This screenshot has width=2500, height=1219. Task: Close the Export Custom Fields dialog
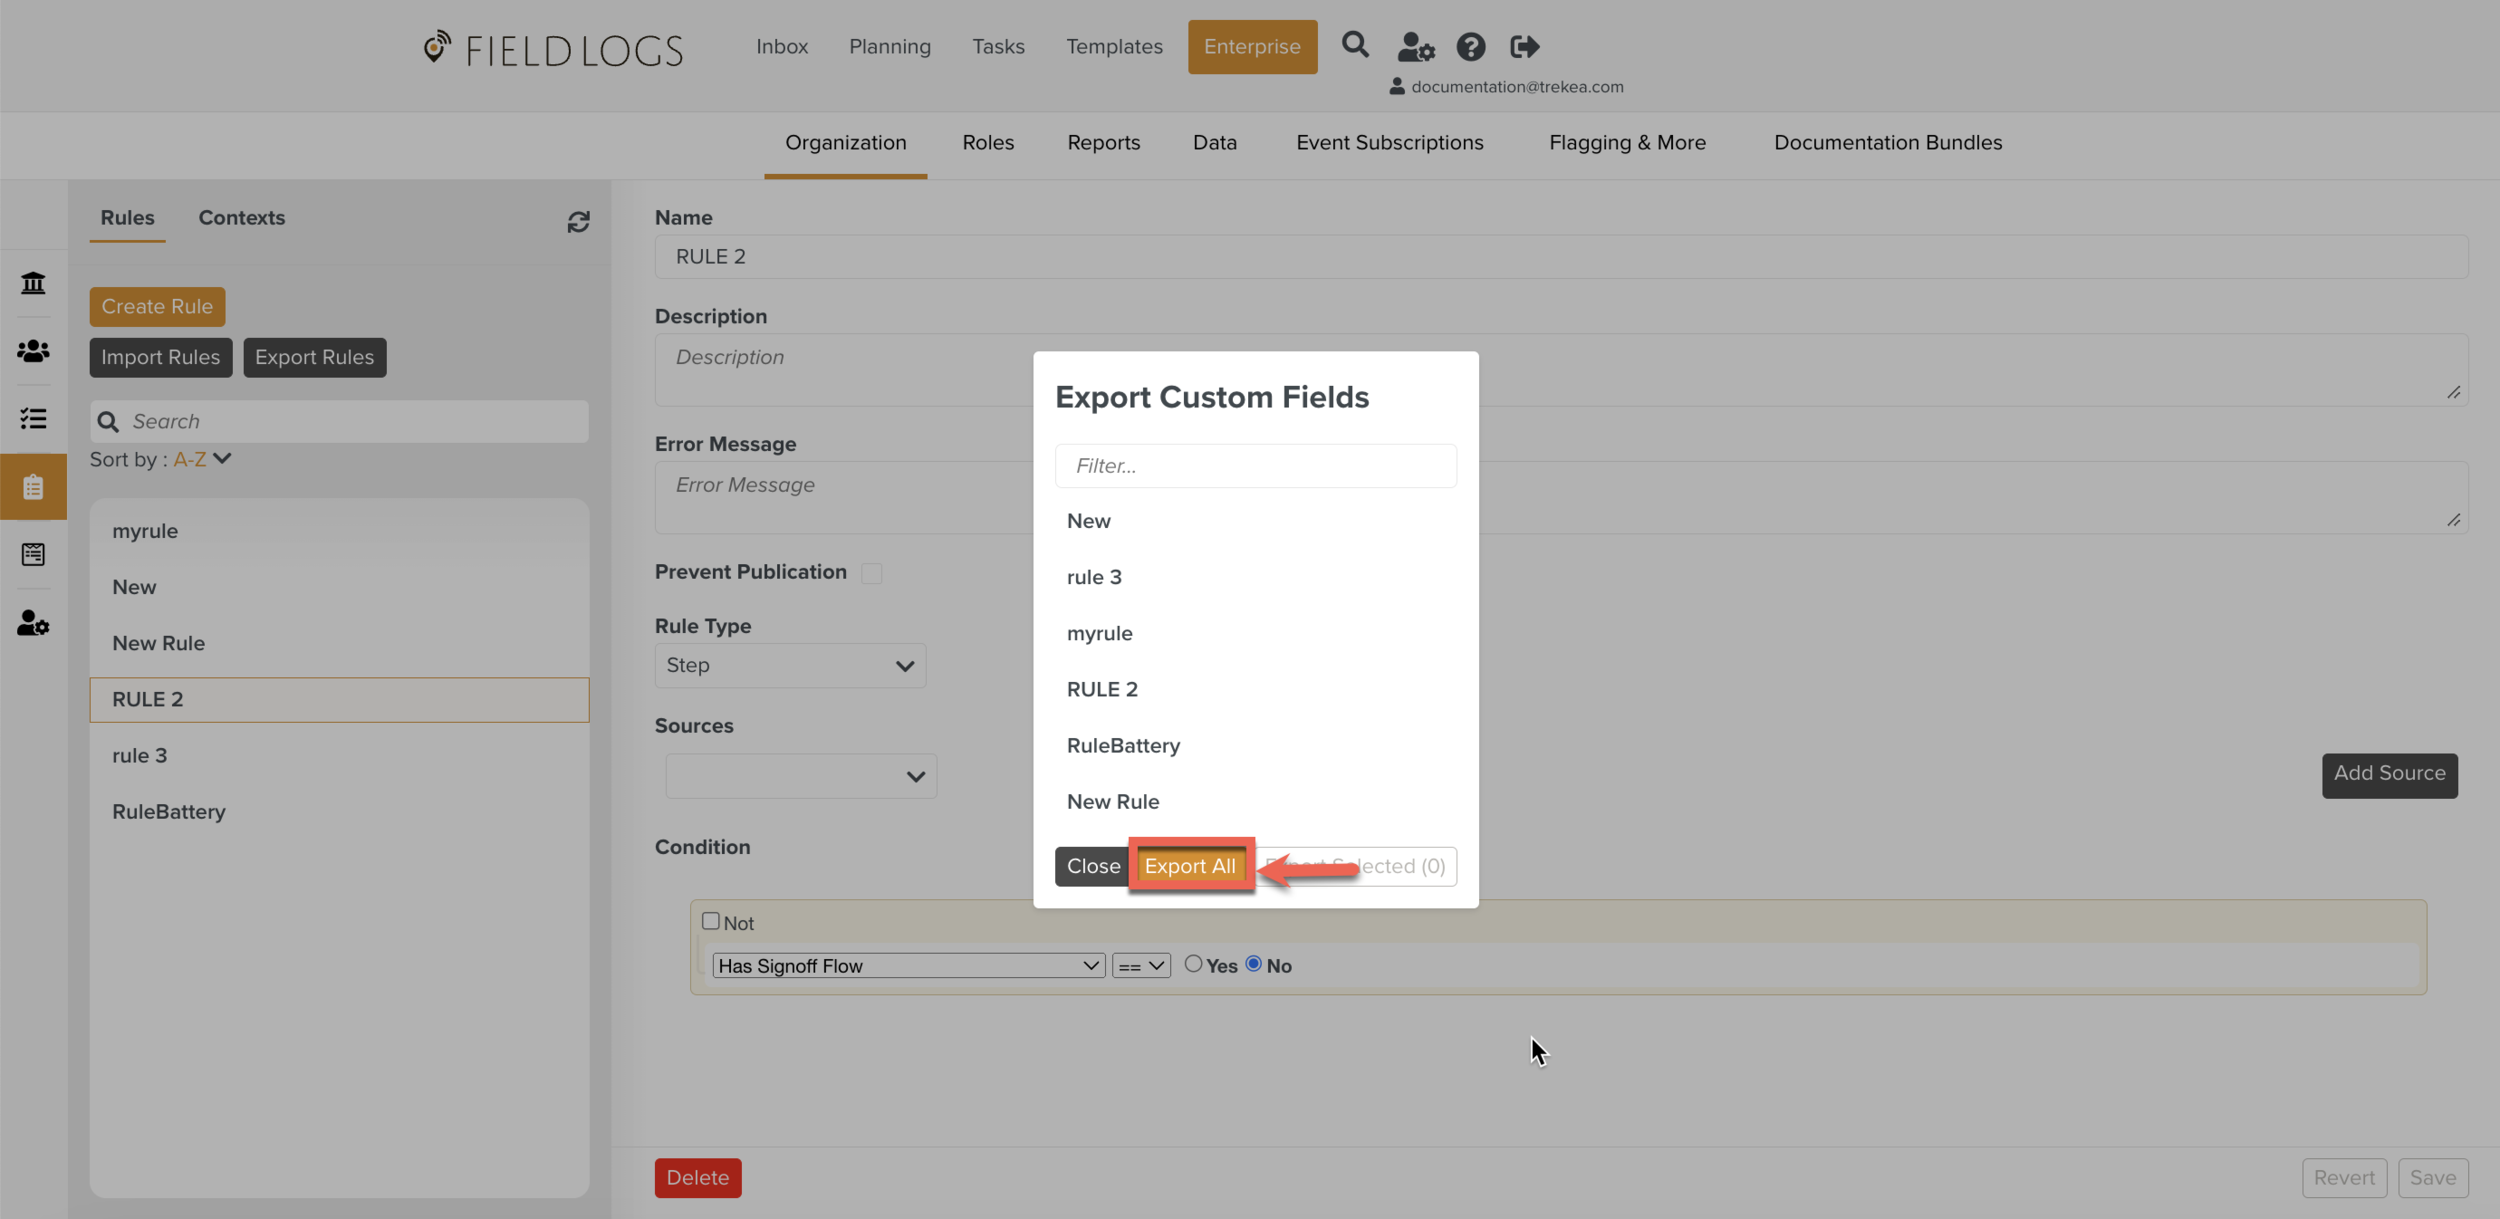click(x=1092, y=866)
